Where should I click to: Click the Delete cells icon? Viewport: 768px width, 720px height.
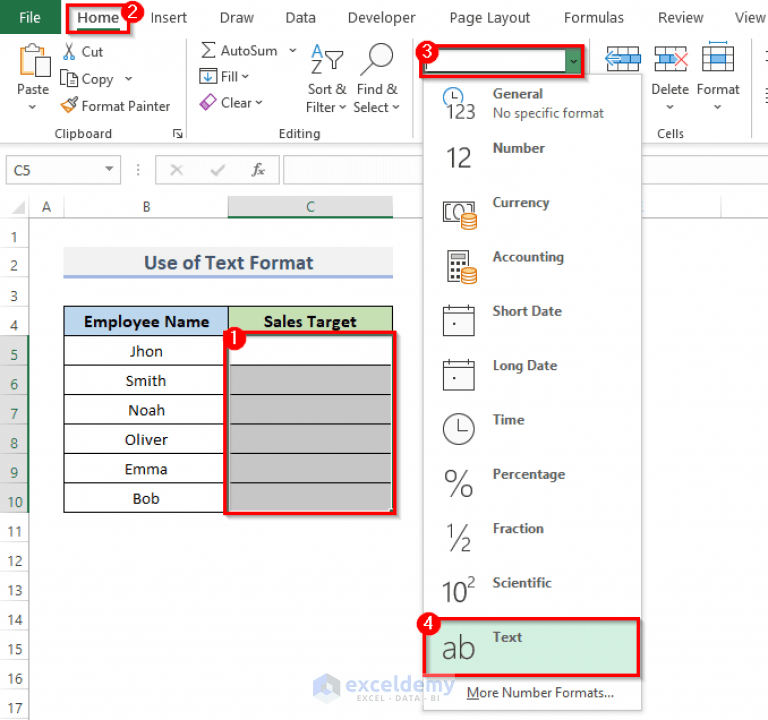(671, 59)
